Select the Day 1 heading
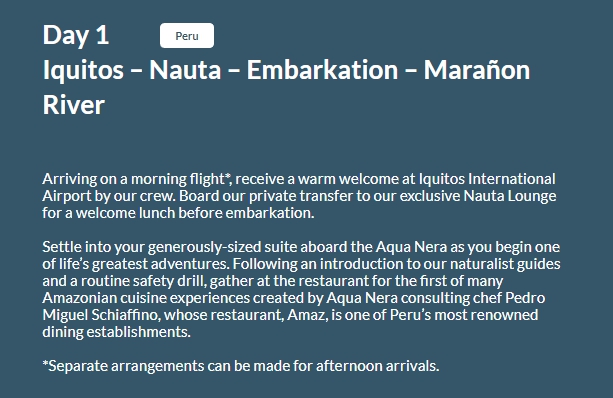 click(x=76, y=35)
